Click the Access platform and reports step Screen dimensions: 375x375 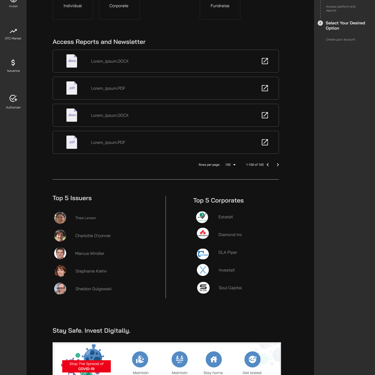click(340, 8)
